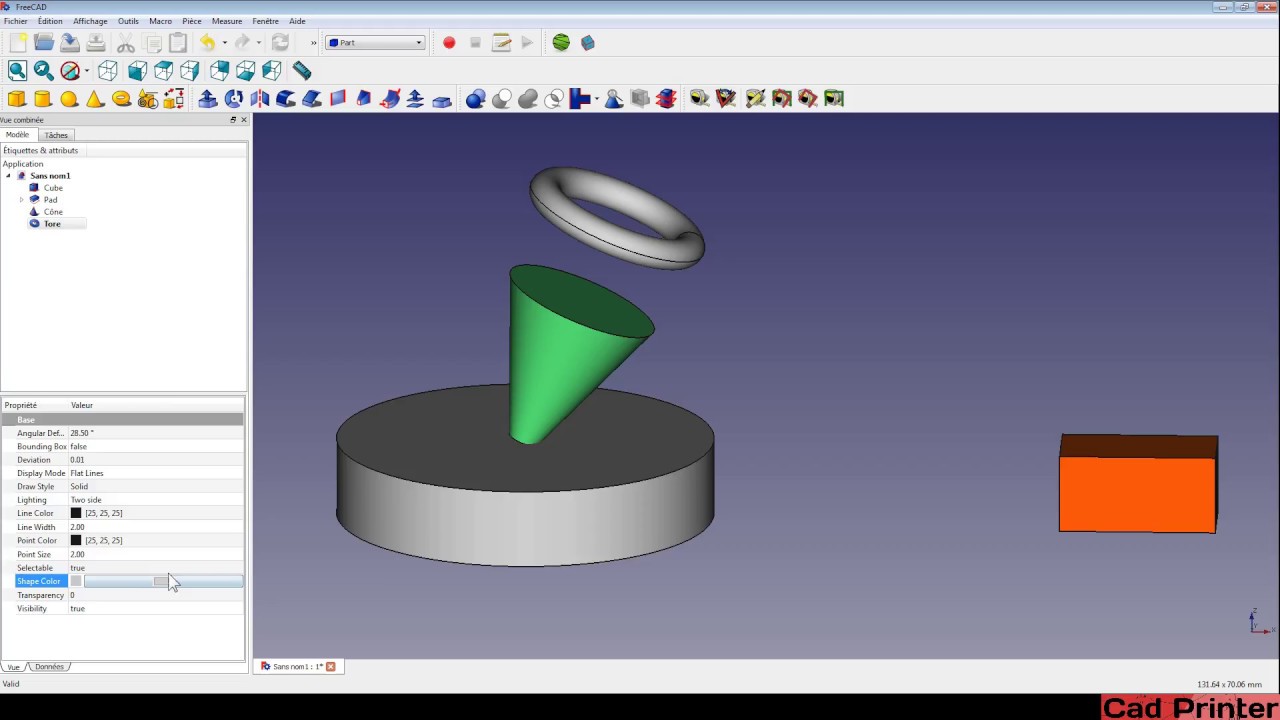Open the Part workbench selector
Image resolution: width=1280 pixels, height=720 pixels.
375,42
